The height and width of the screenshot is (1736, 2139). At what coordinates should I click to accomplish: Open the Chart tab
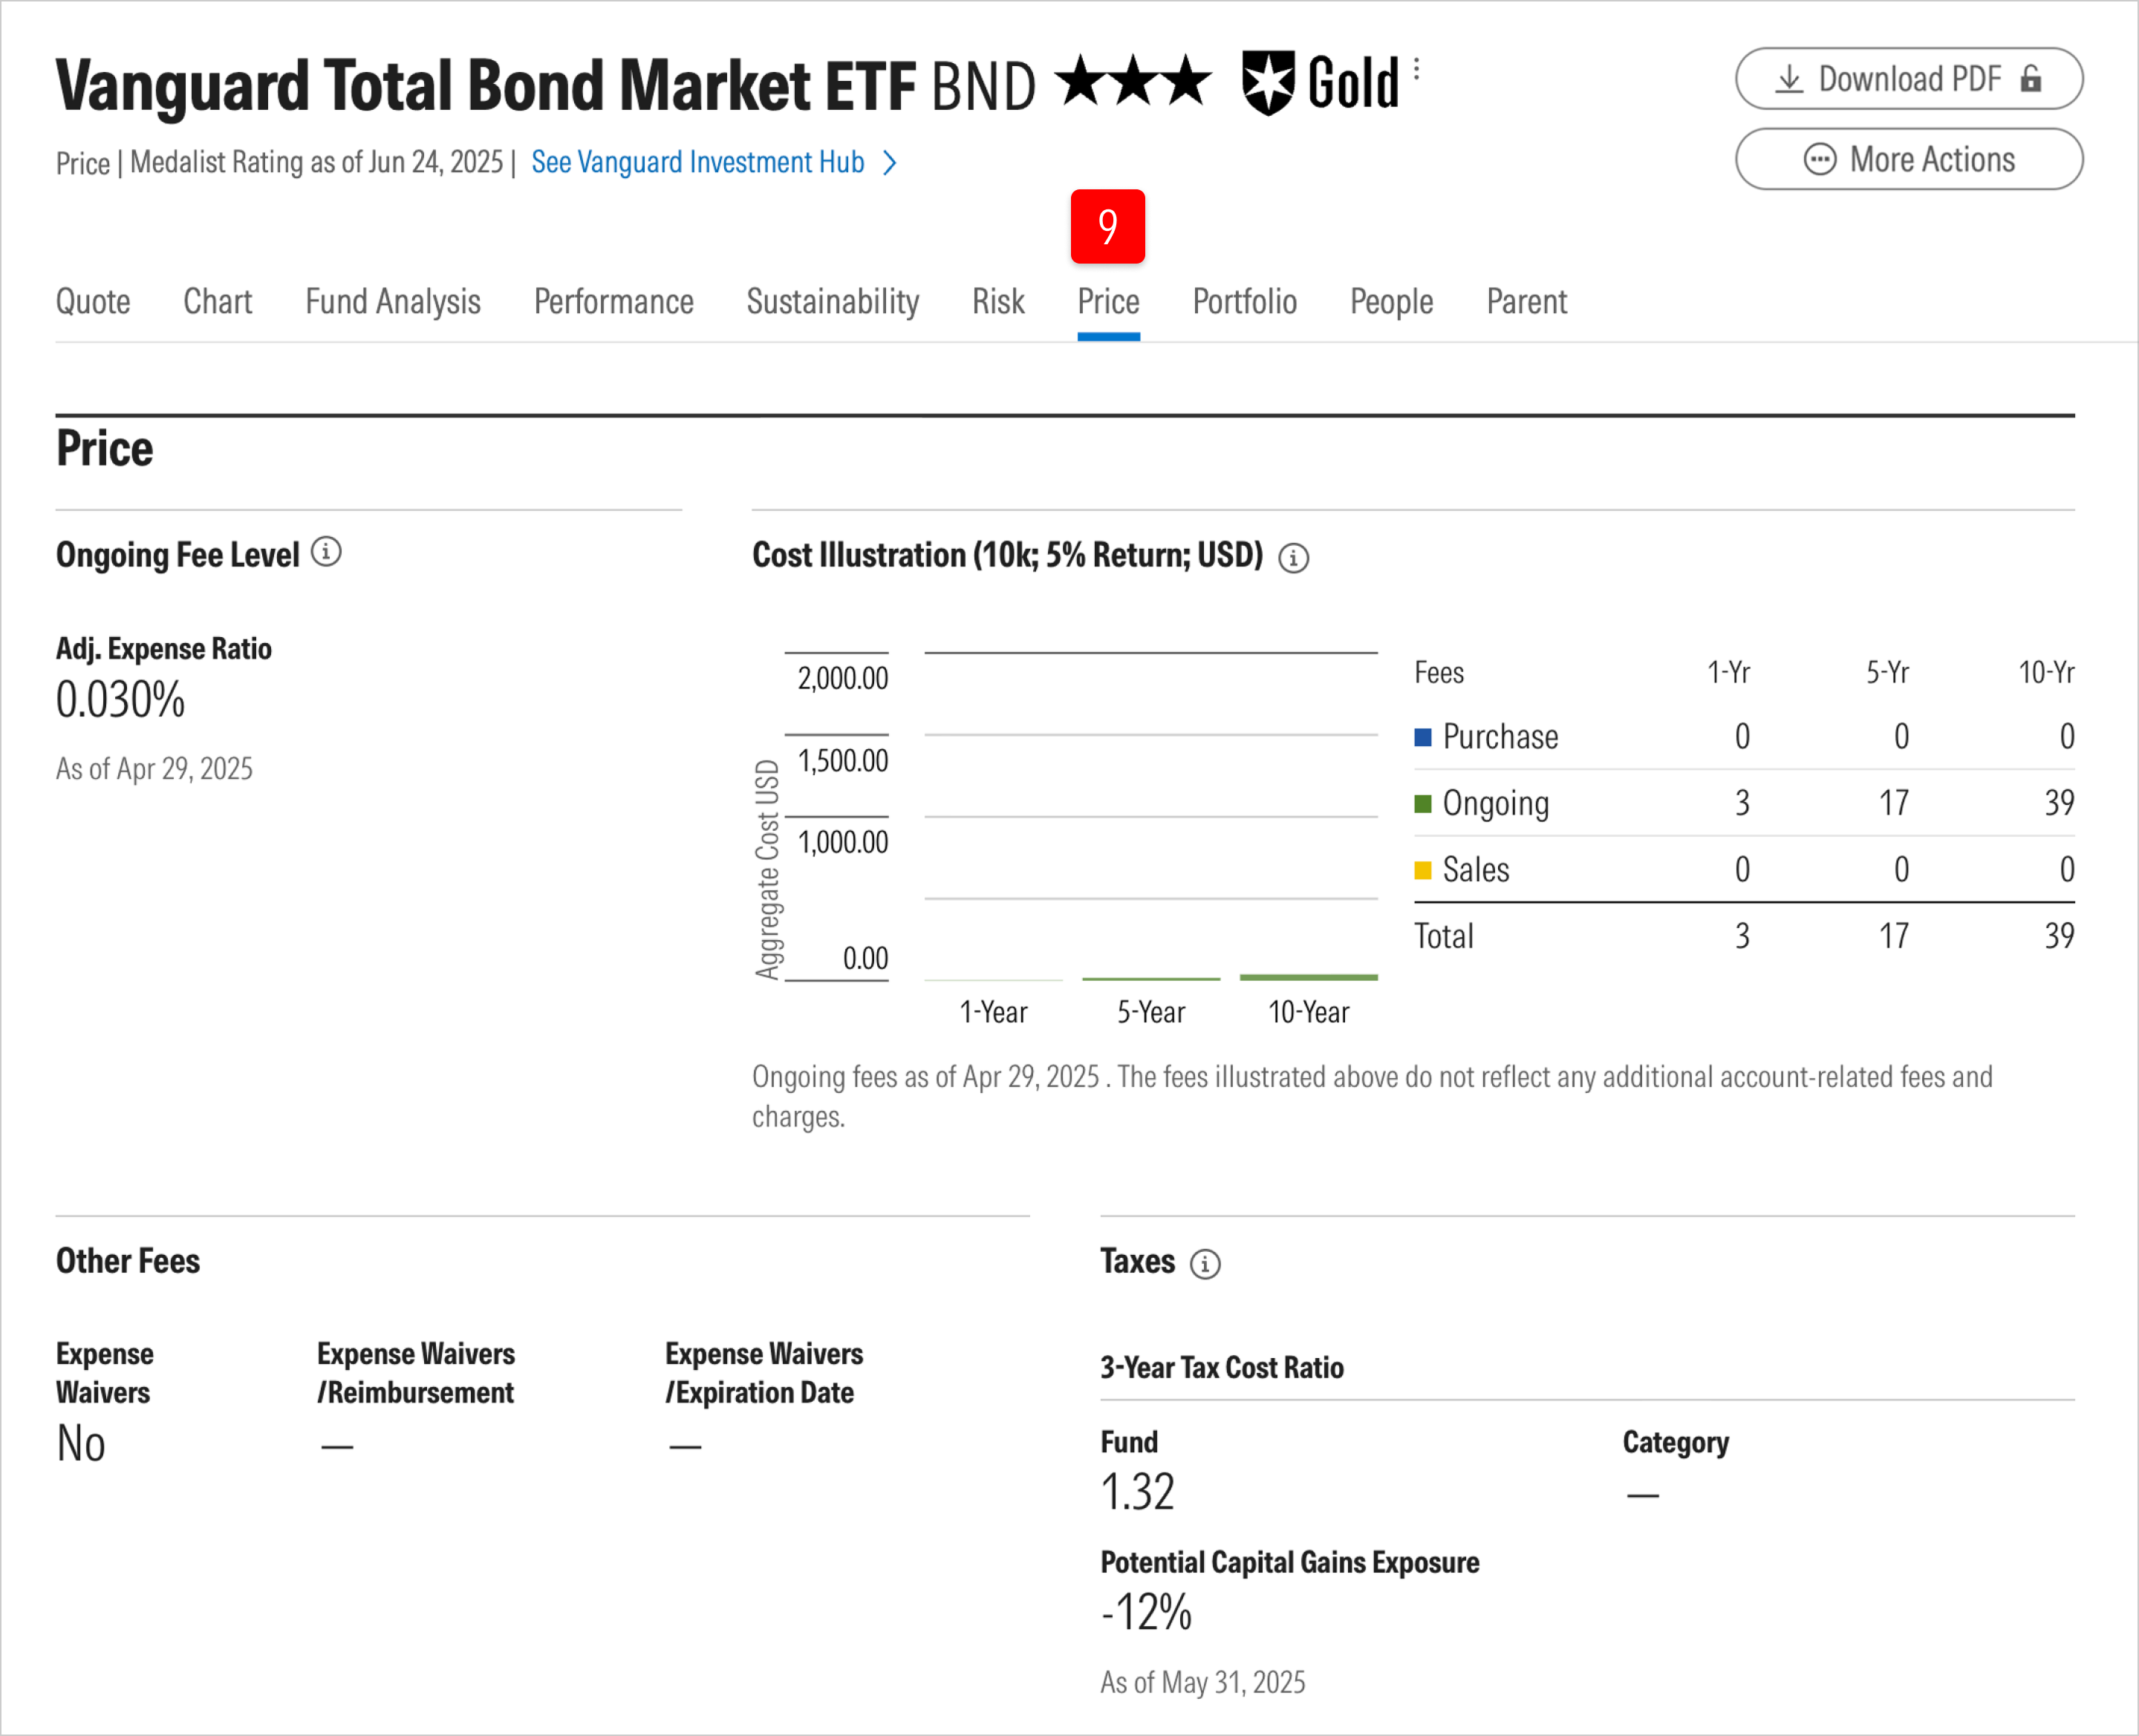click(218, 301)
